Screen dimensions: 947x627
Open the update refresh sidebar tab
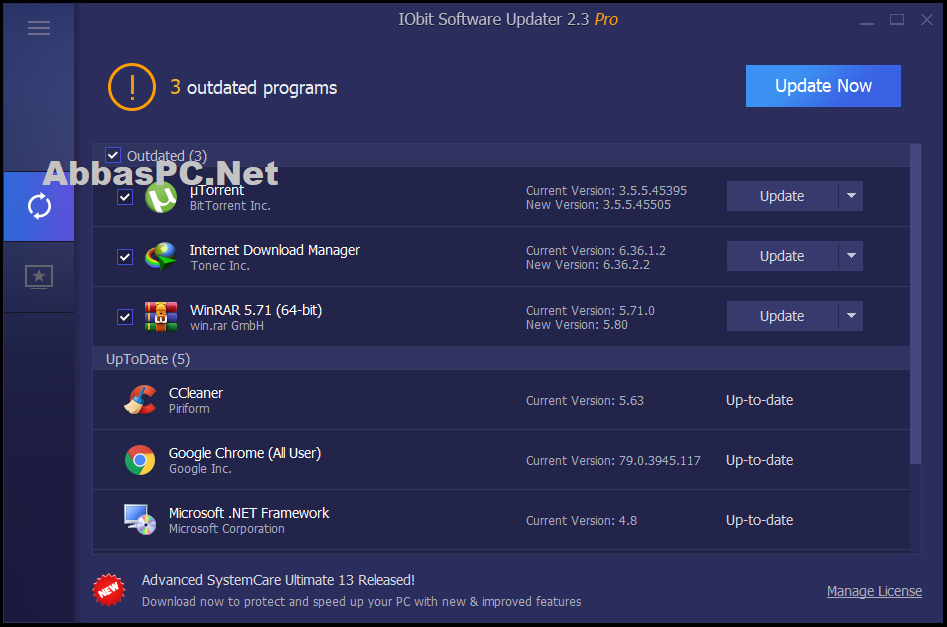39,207
